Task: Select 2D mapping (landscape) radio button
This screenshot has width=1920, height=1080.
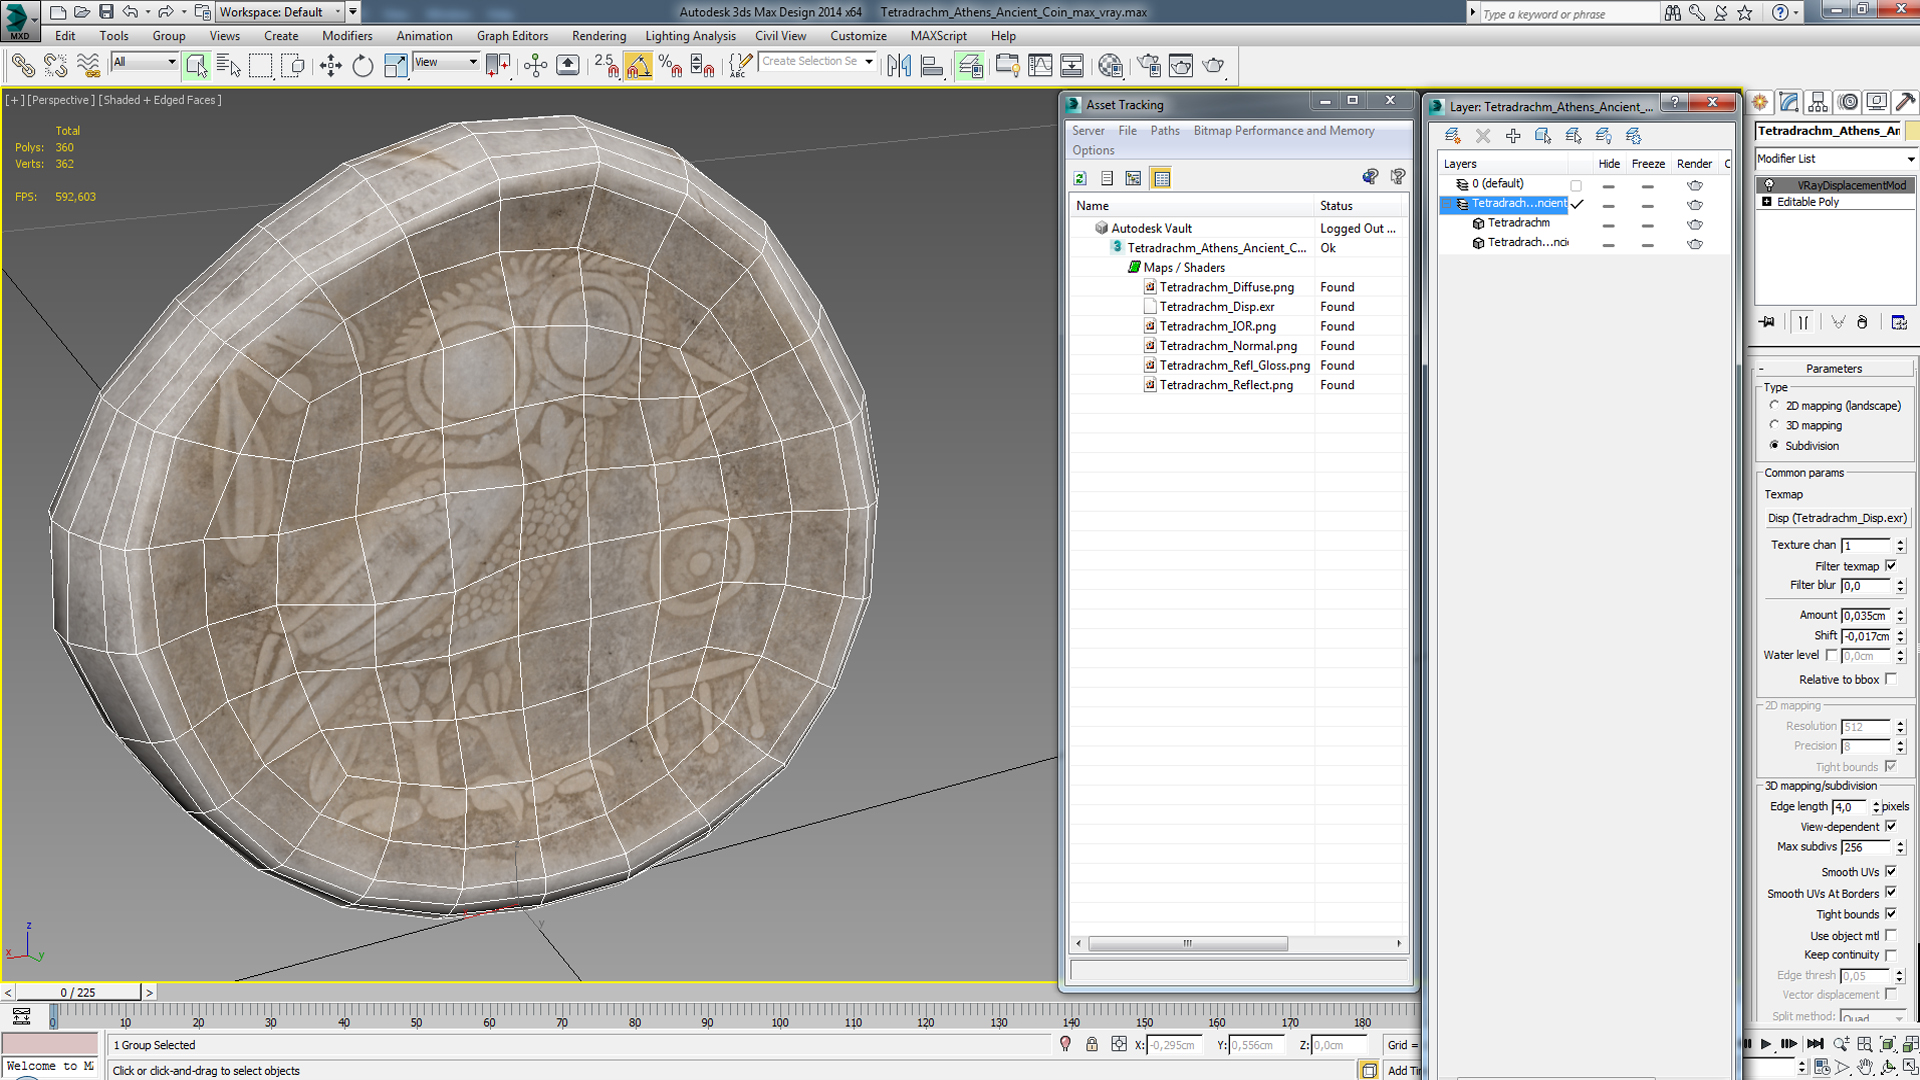Action: coord(1775,406)
